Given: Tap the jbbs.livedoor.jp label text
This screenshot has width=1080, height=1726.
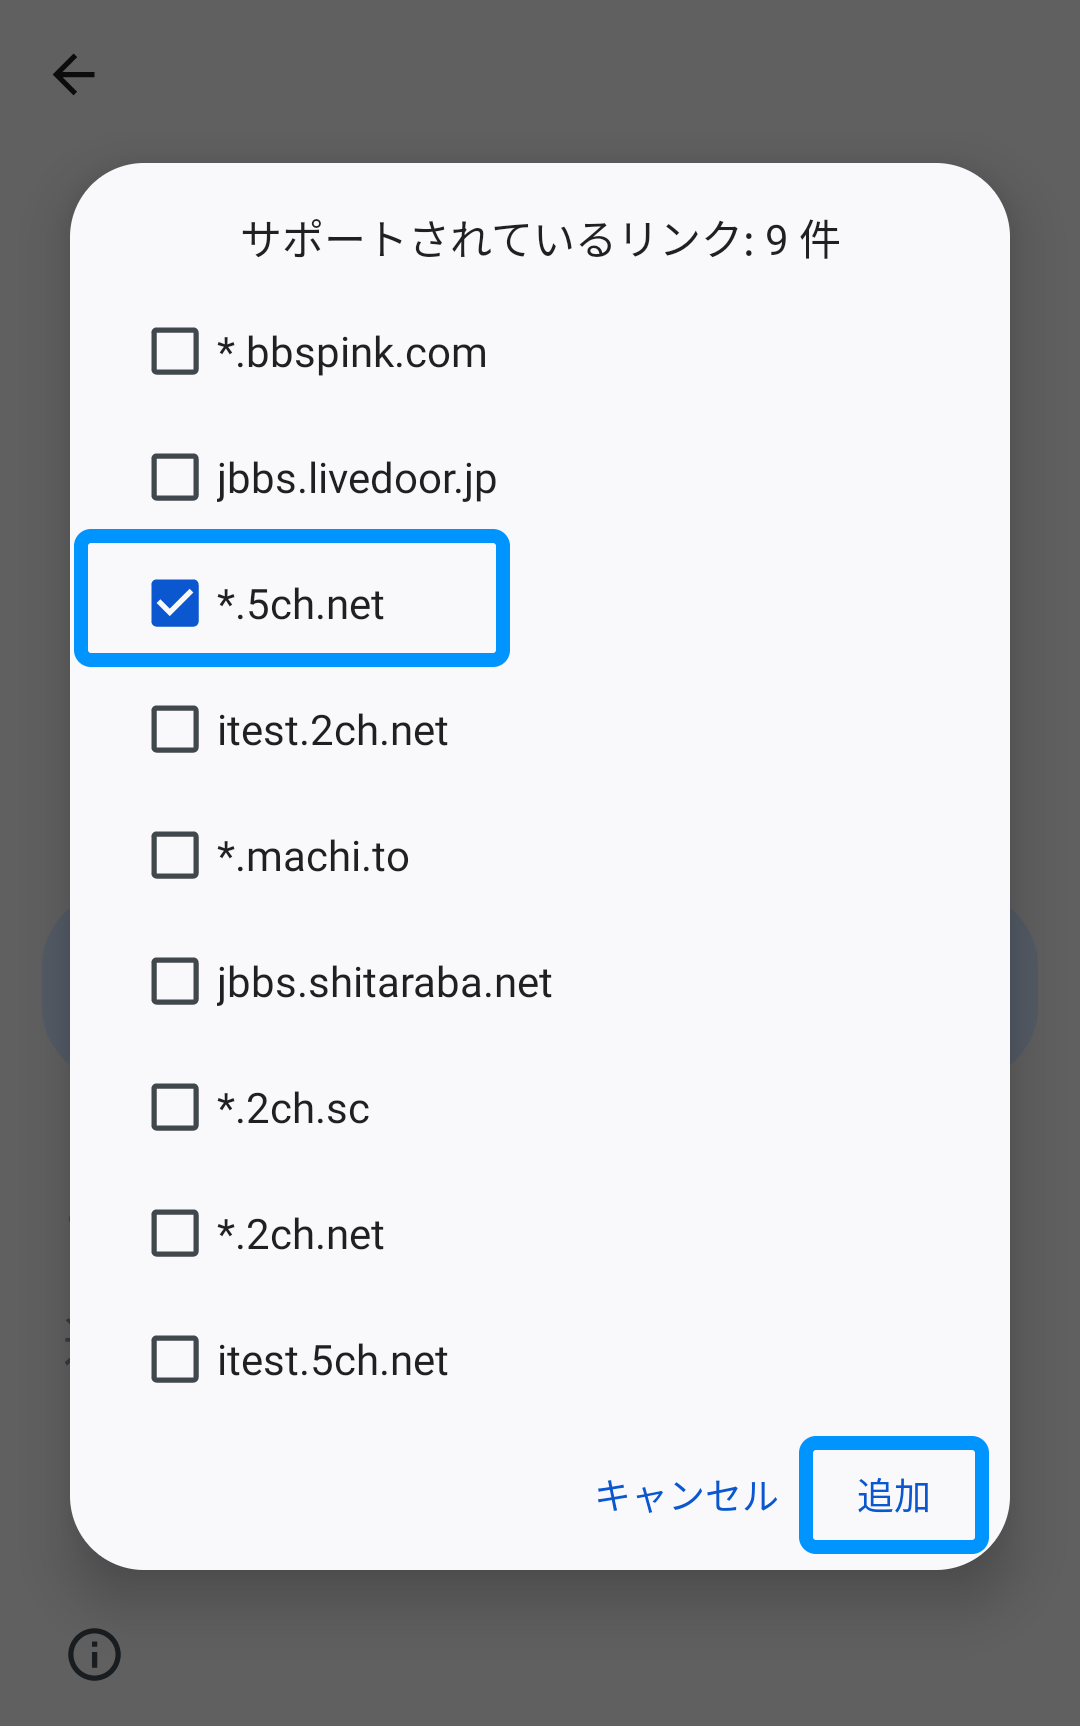Looking at the screenshot, I should pos(356,479).
